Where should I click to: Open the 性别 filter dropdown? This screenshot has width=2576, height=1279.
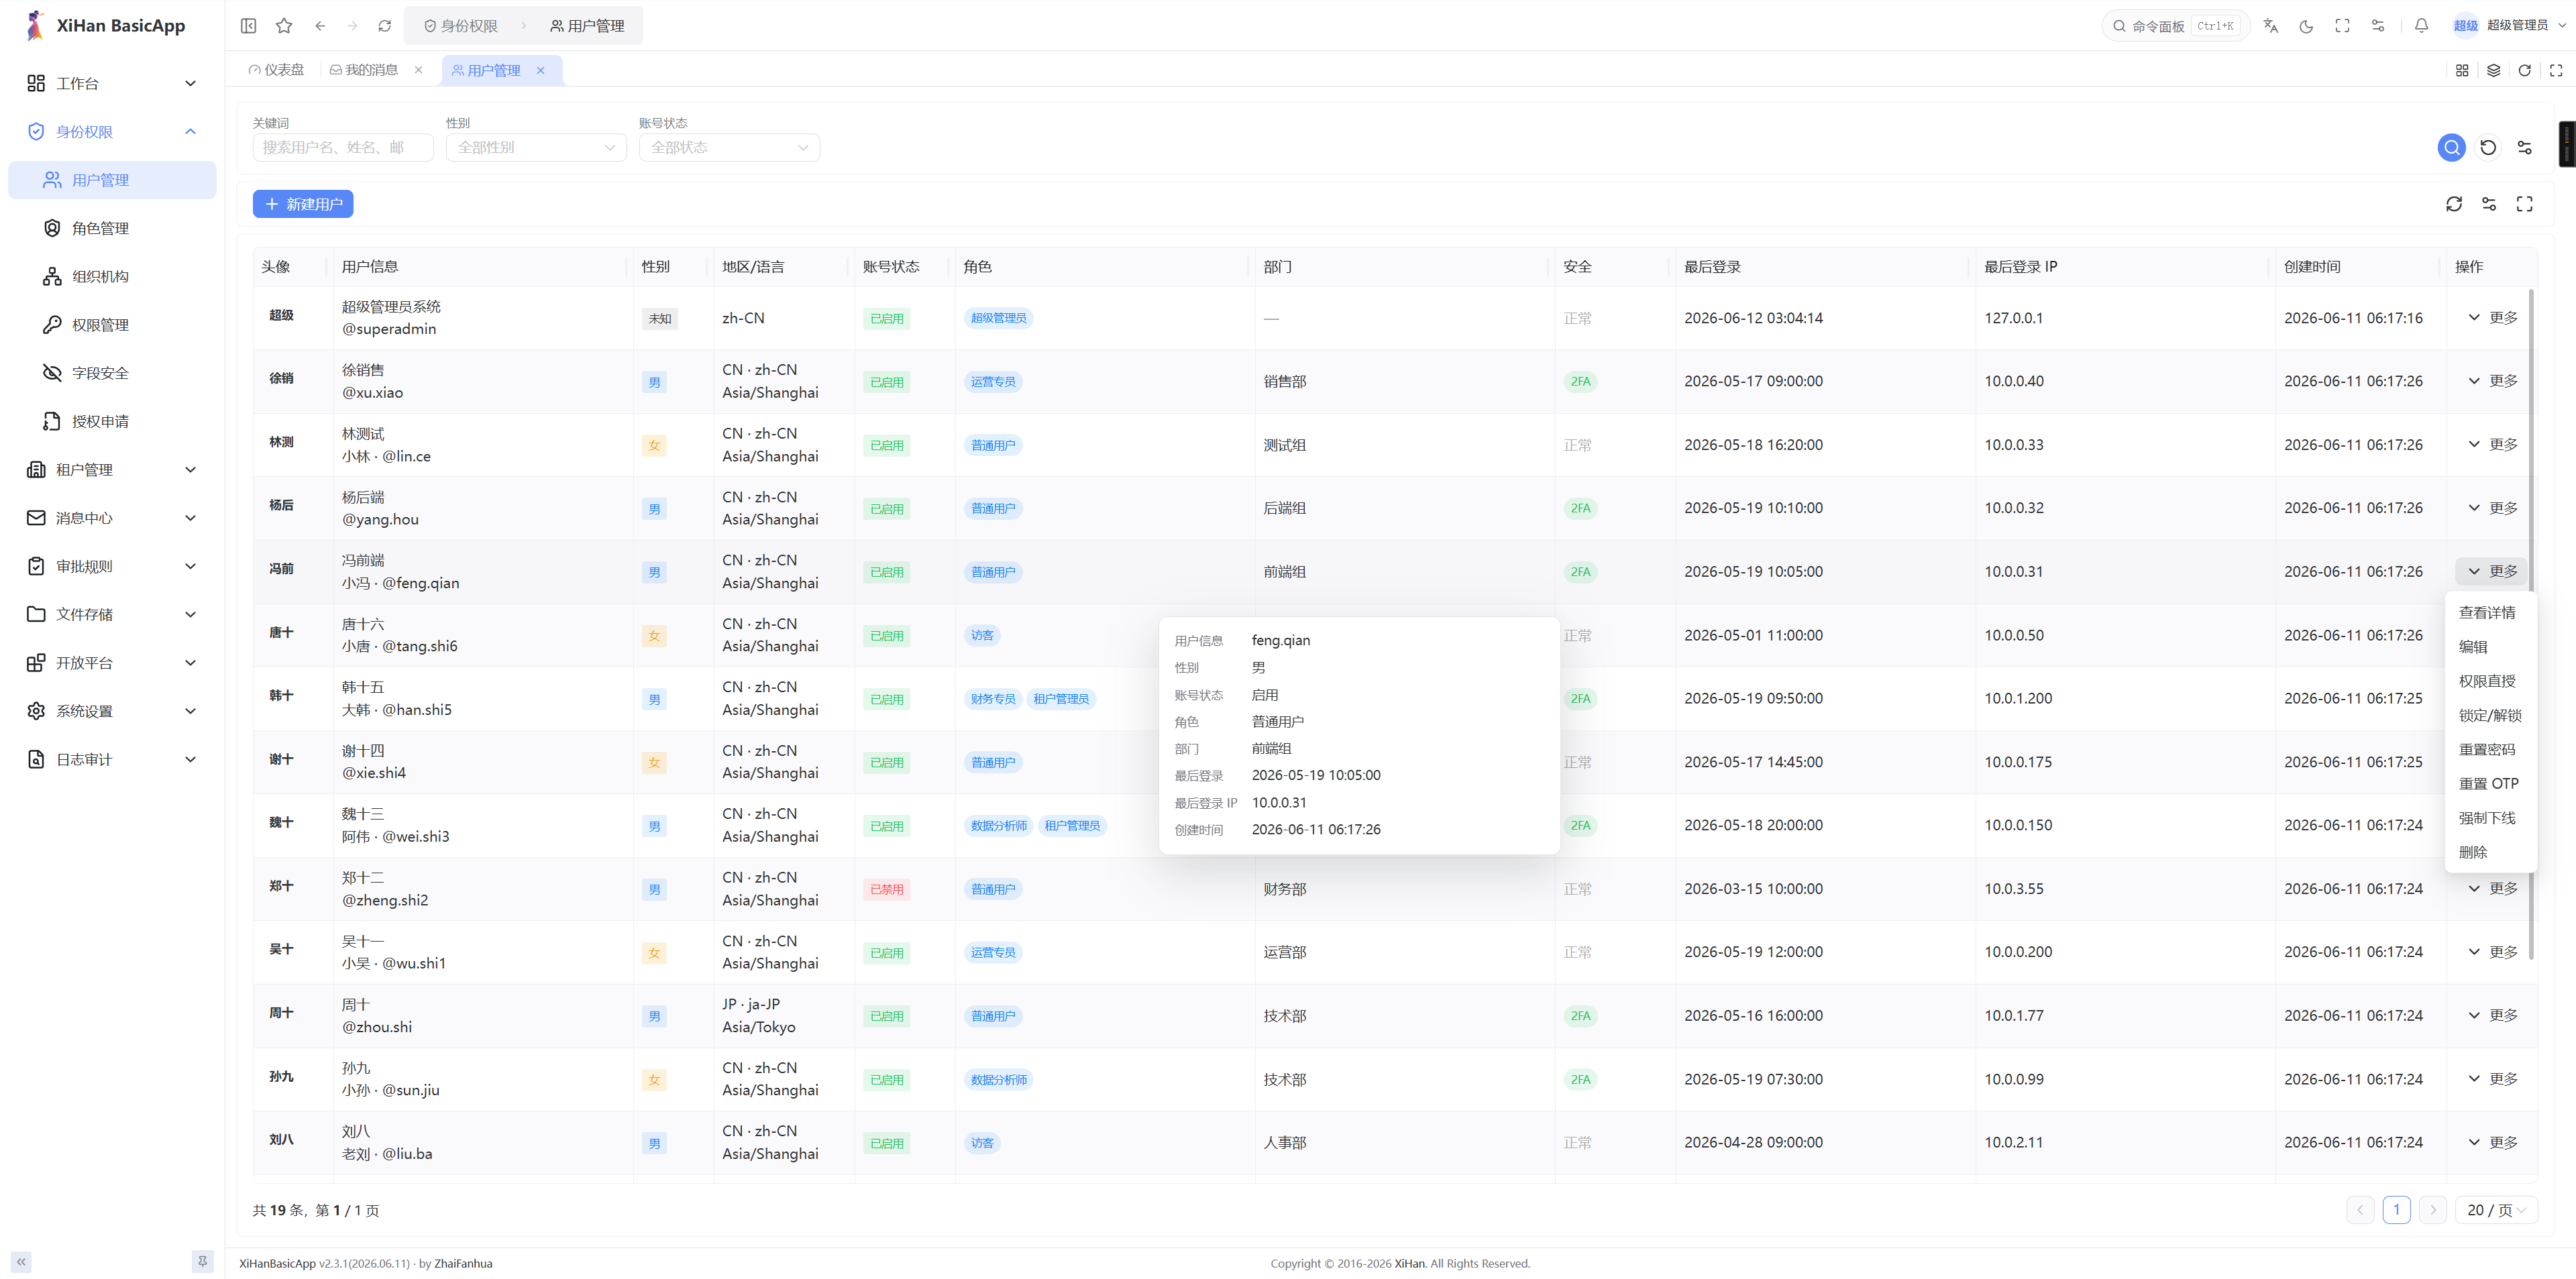536,148
